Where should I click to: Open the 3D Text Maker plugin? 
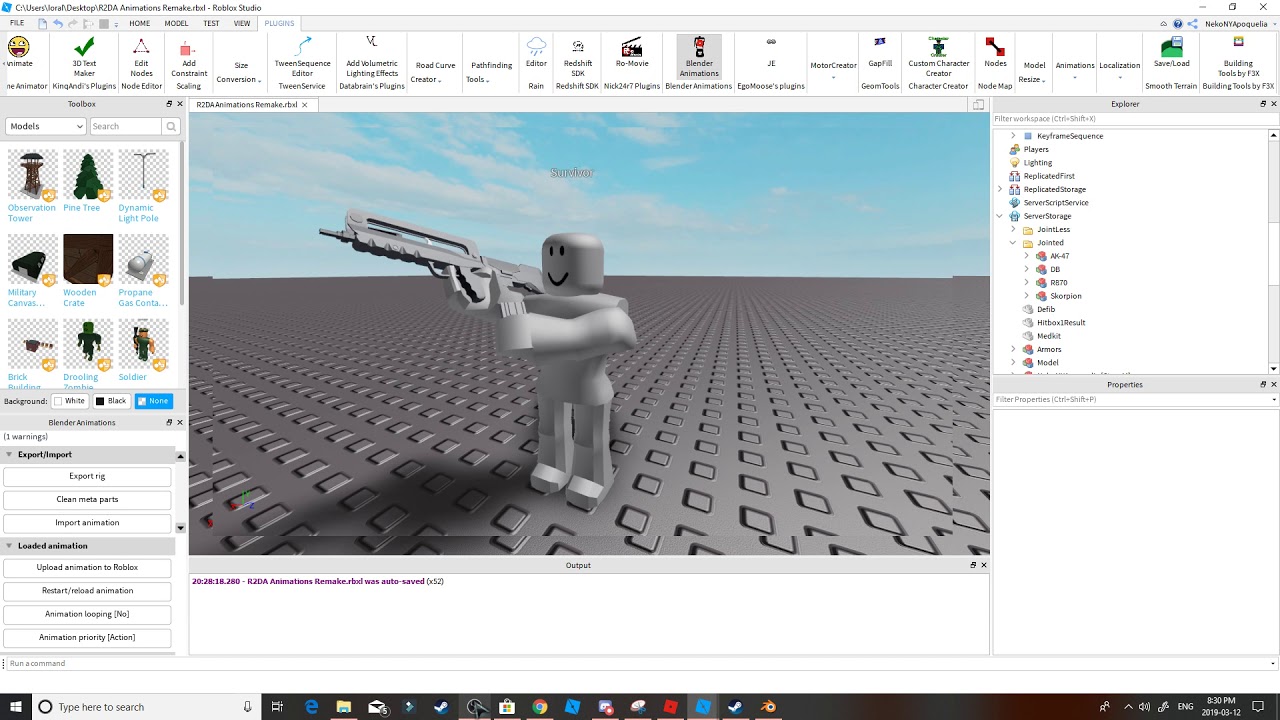(84, 58)
